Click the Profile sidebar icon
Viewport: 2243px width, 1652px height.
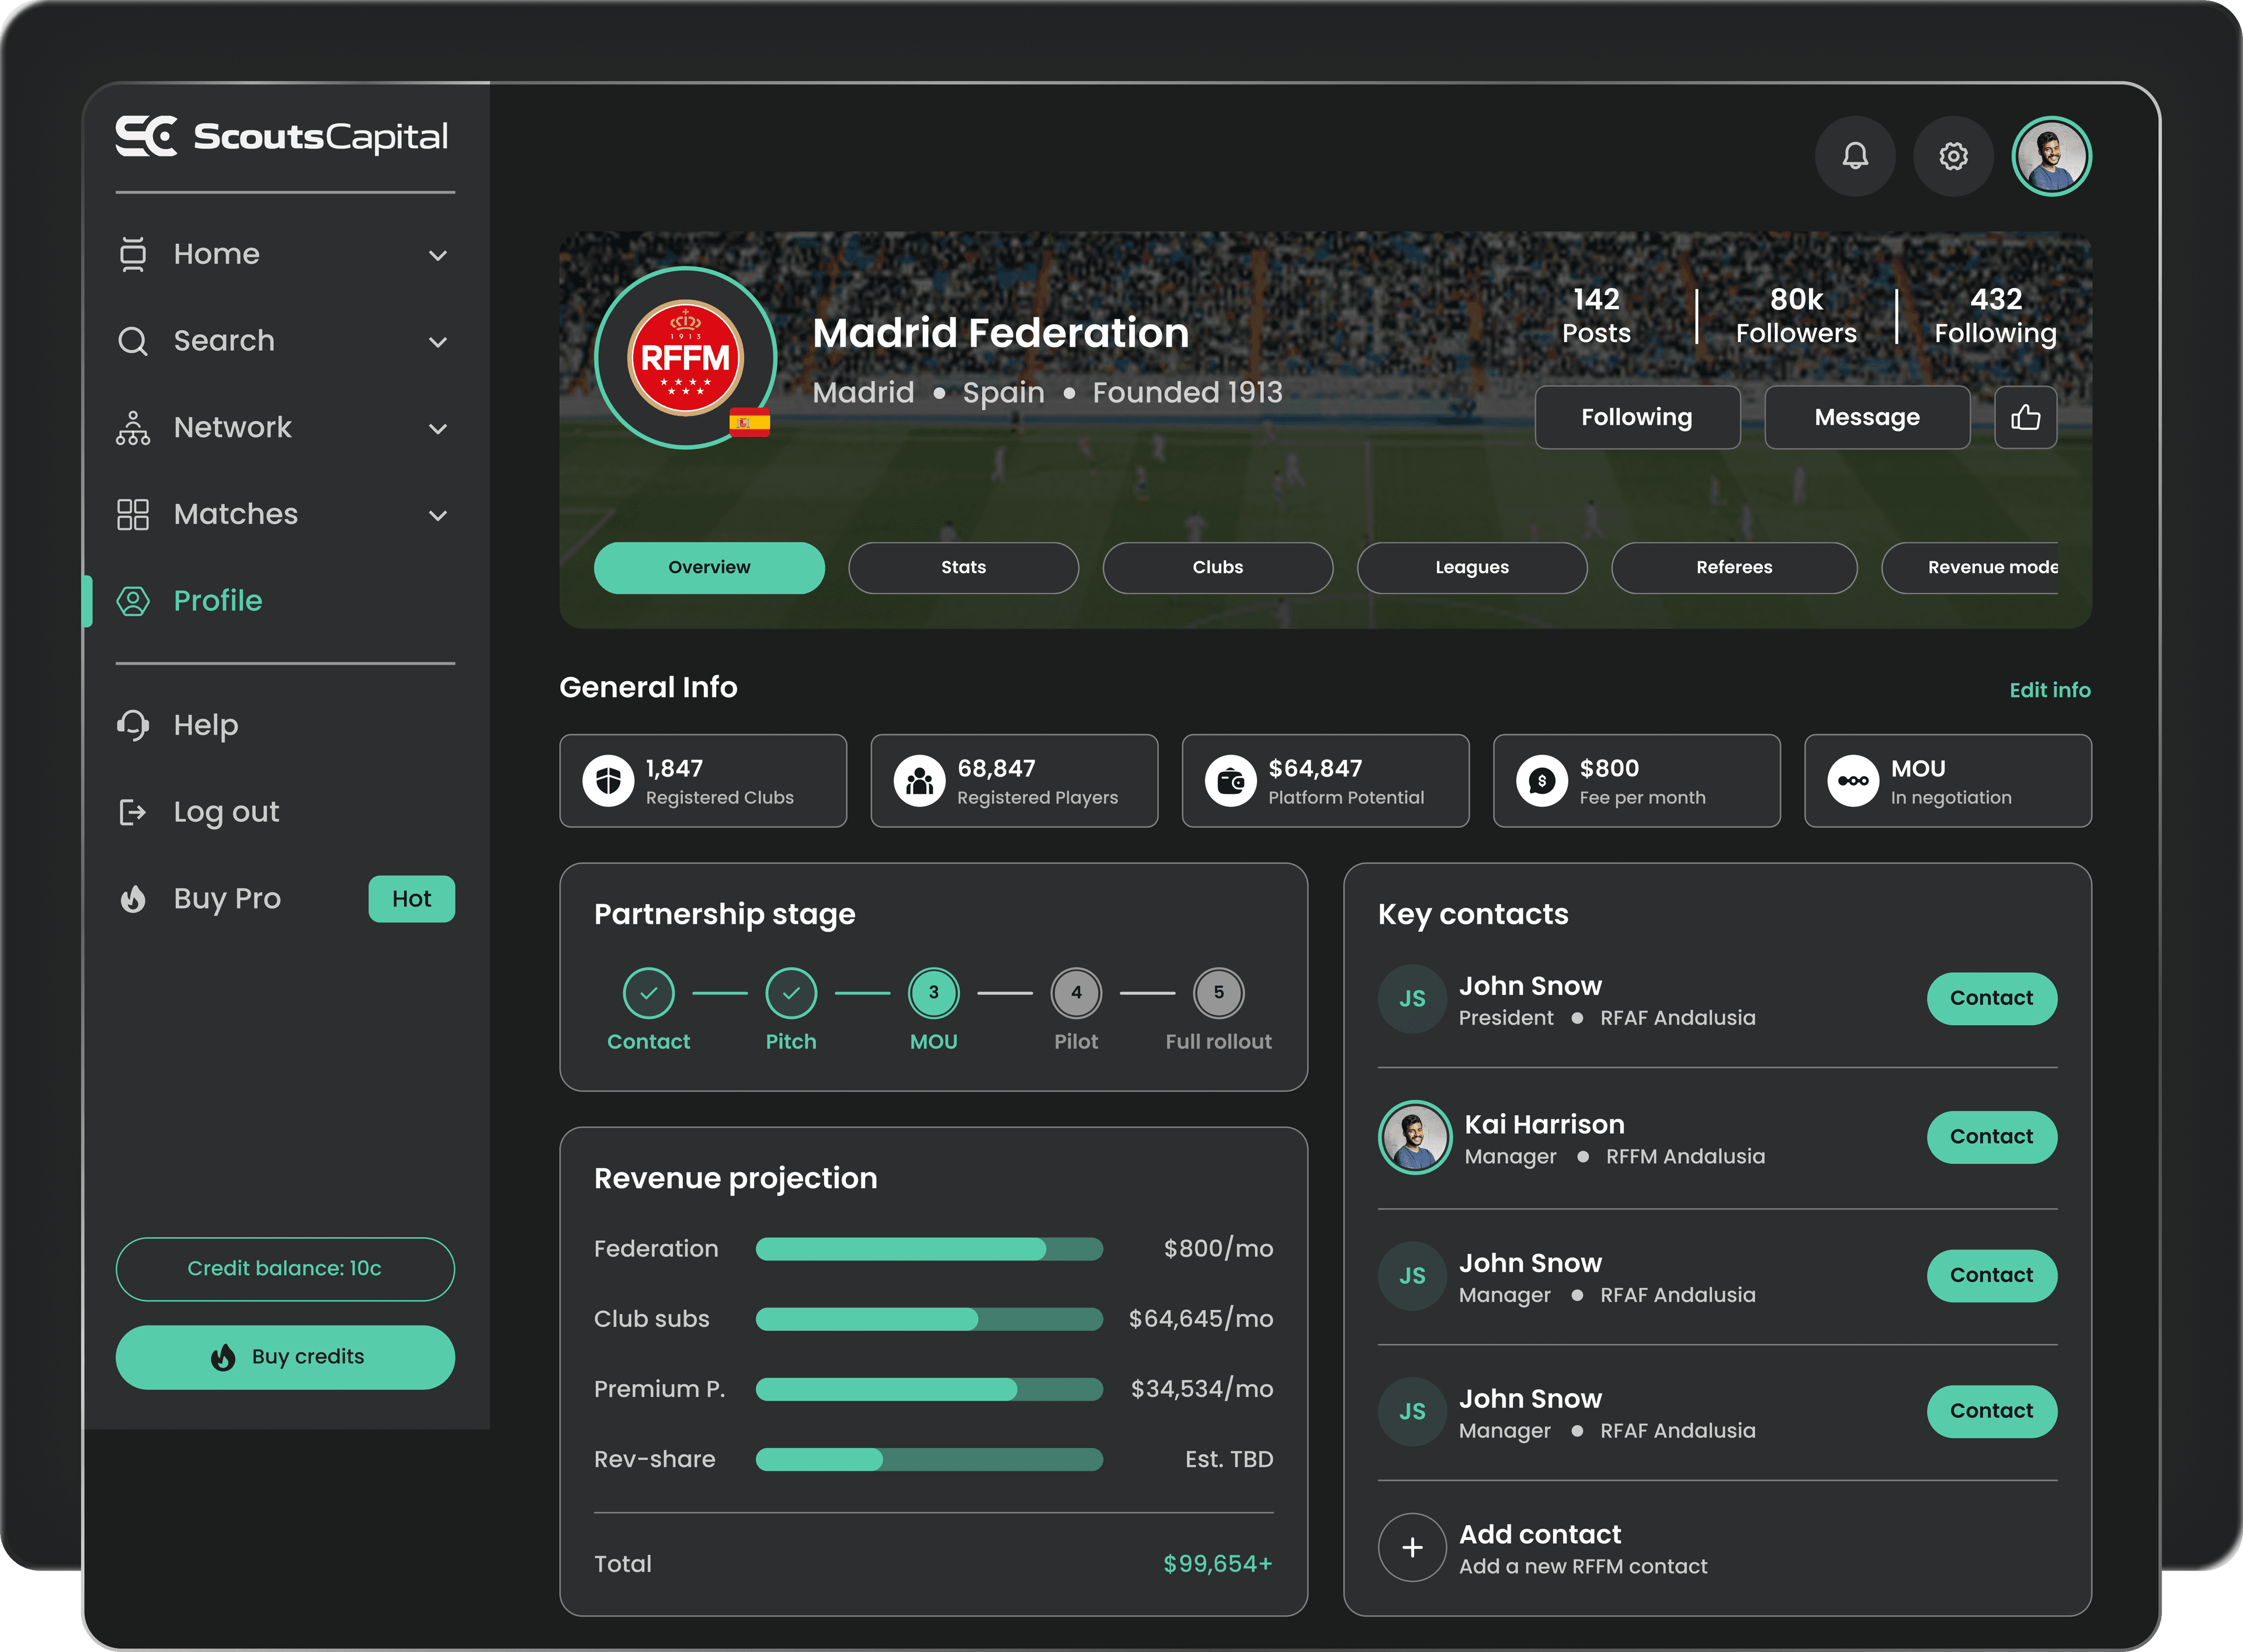click(x=133, y=601)
